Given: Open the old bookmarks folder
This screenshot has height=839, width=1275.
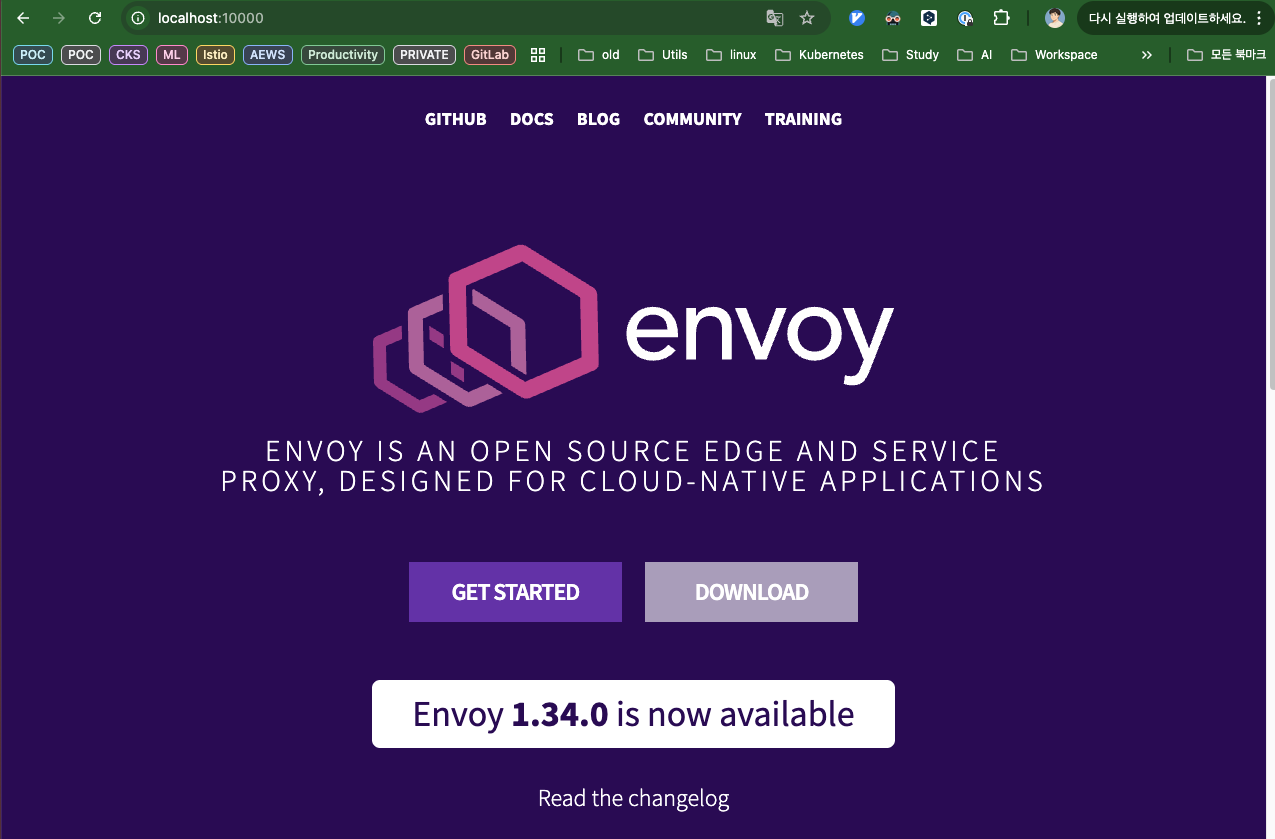Looking at the screenshot, I should pyautogui.click(x=599, y=55).
